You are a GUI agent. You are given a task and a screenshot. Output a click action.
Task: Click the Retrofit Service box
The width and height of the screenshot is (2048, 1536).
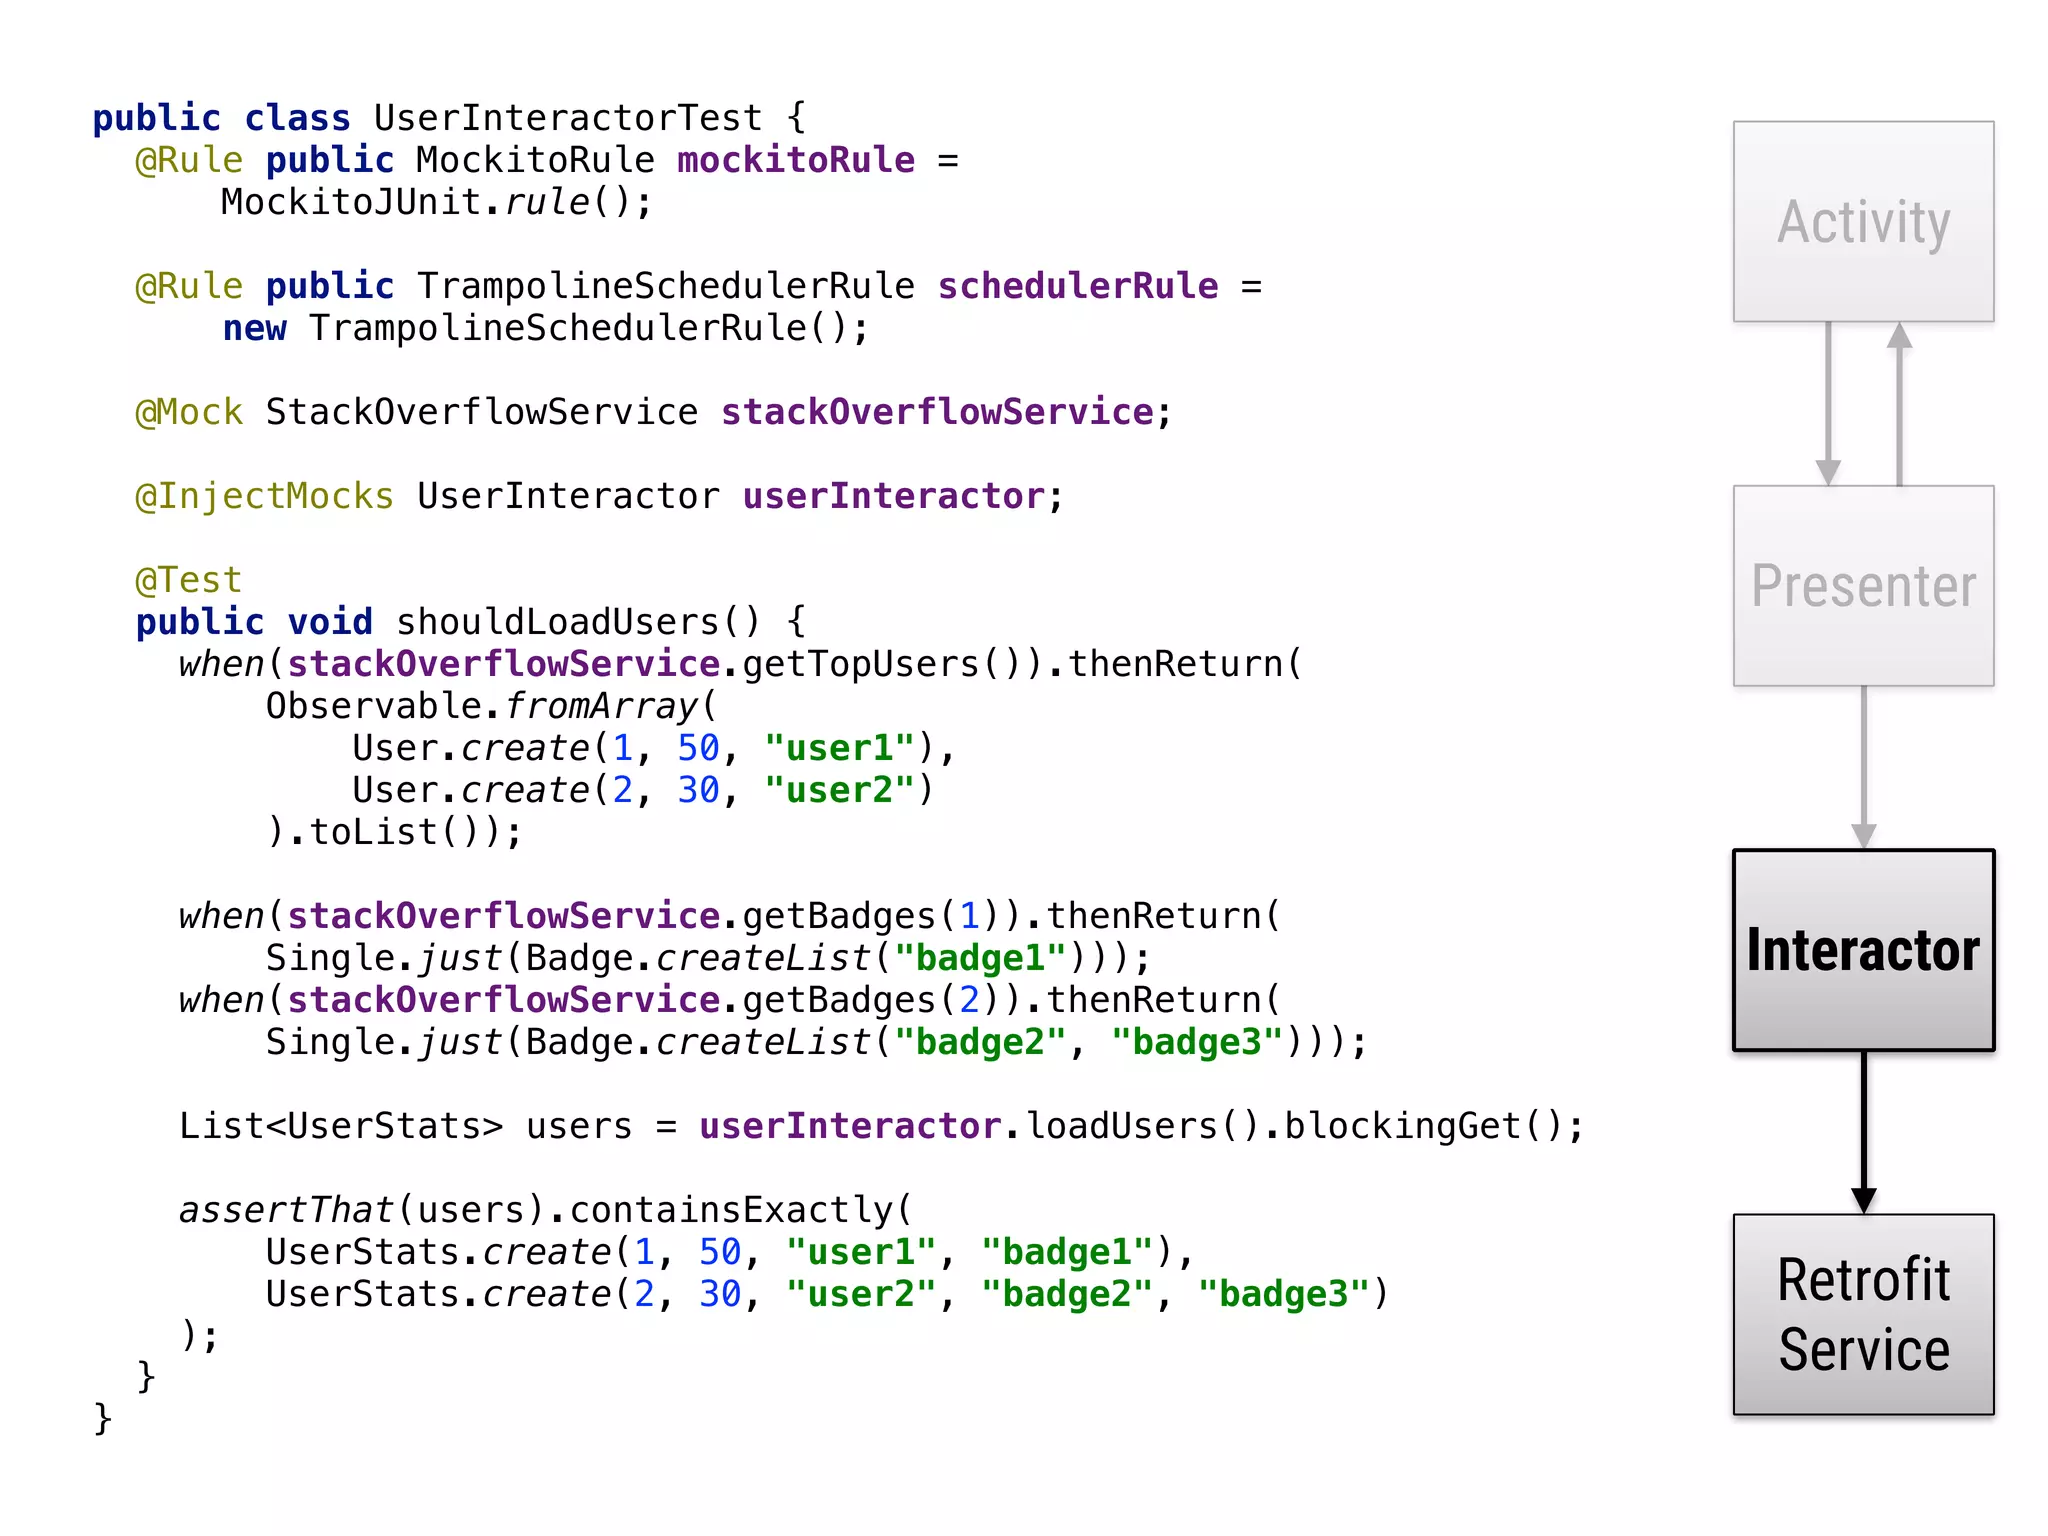pos(1863,1313)
